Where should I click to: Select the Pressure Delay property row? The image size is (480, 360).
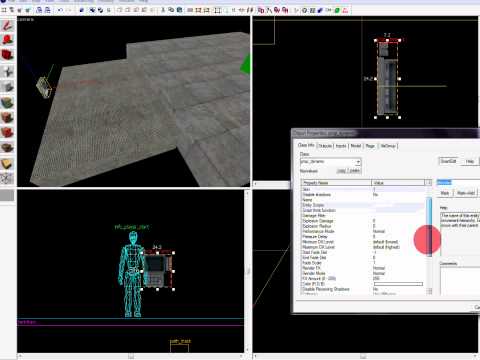pyautogui.click(x=363, y=237)
